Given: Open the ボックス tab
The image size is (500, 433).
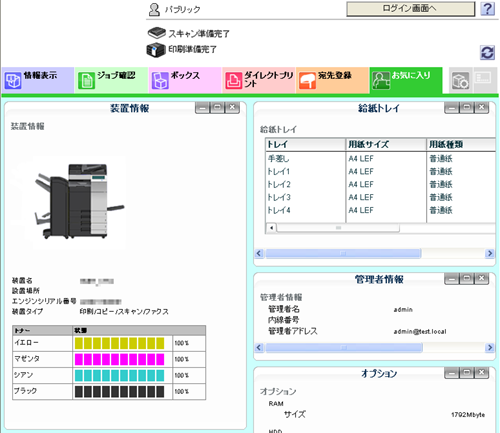Looking at the screenshot, I should [x=185, y=80].
